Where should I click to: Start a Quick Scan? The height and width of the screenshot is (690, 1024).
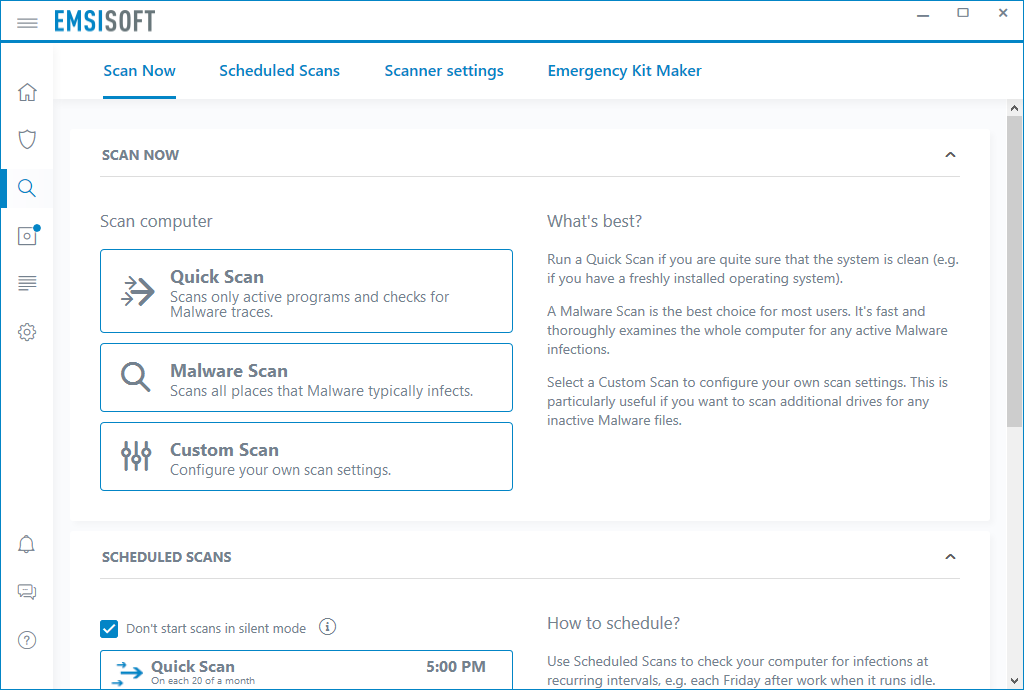(306, 290)
